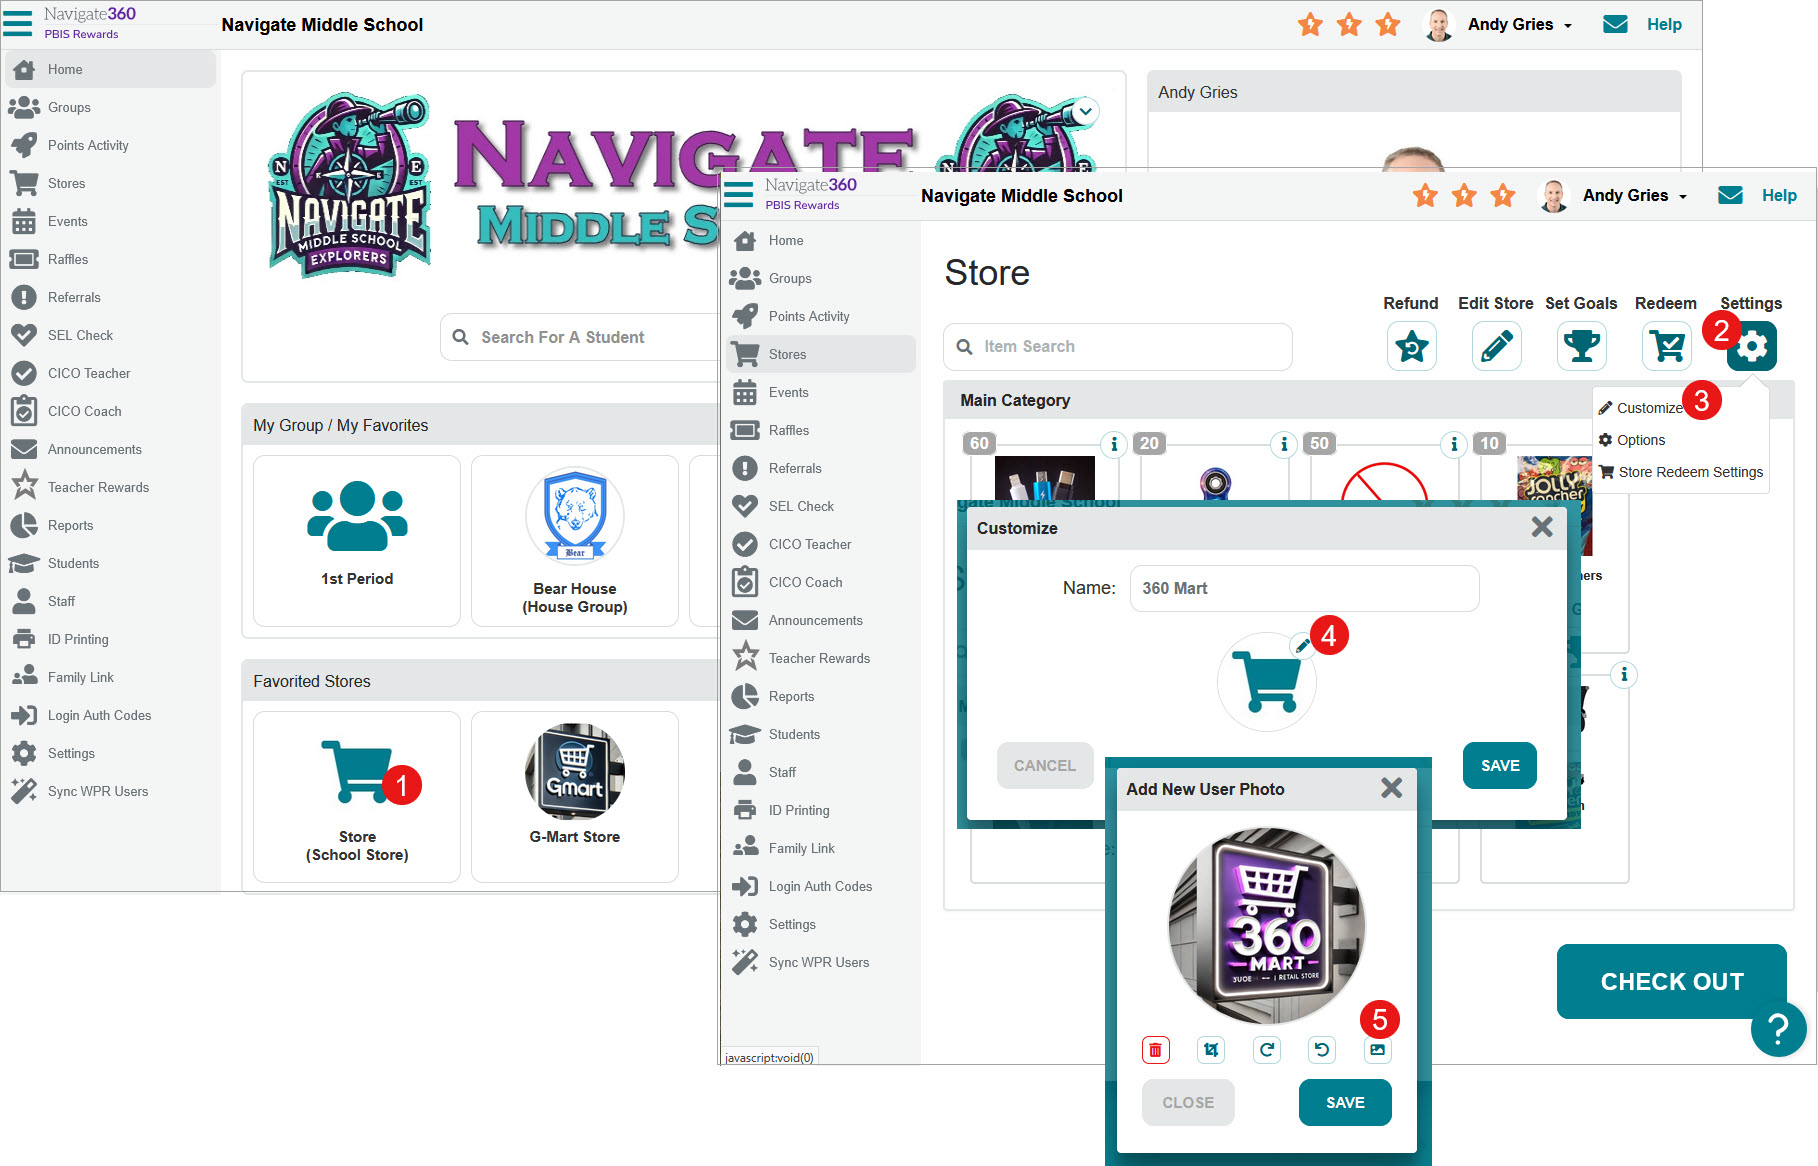The image size is (1818, 1166).
Task: Click the Set Goals trophy icon
Action: 1581,346
